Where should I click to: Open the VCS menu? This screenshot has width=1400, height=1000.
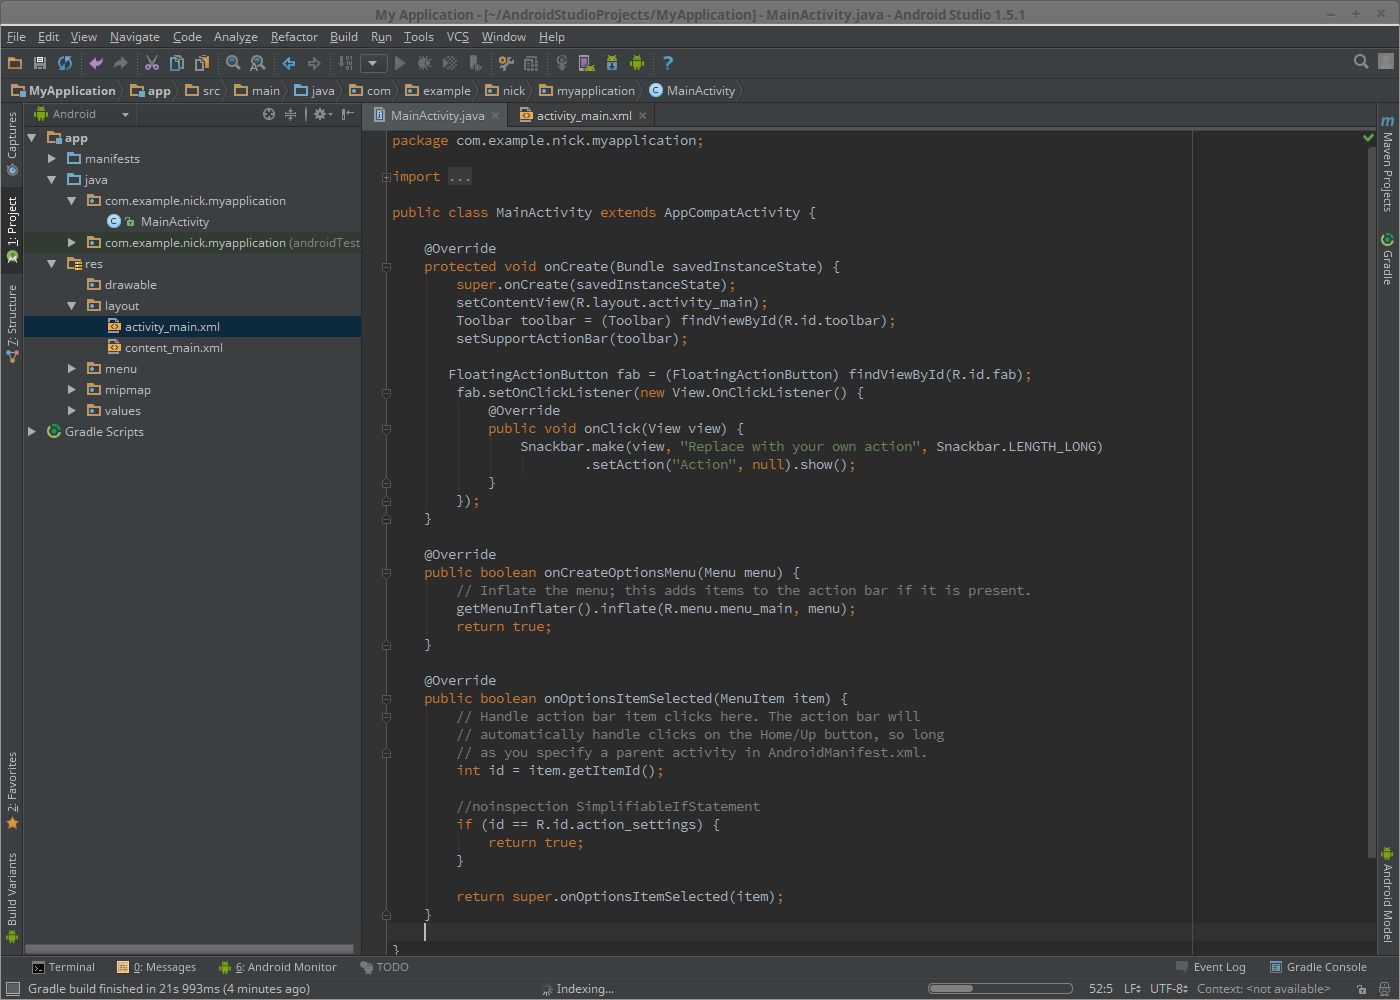457,37
